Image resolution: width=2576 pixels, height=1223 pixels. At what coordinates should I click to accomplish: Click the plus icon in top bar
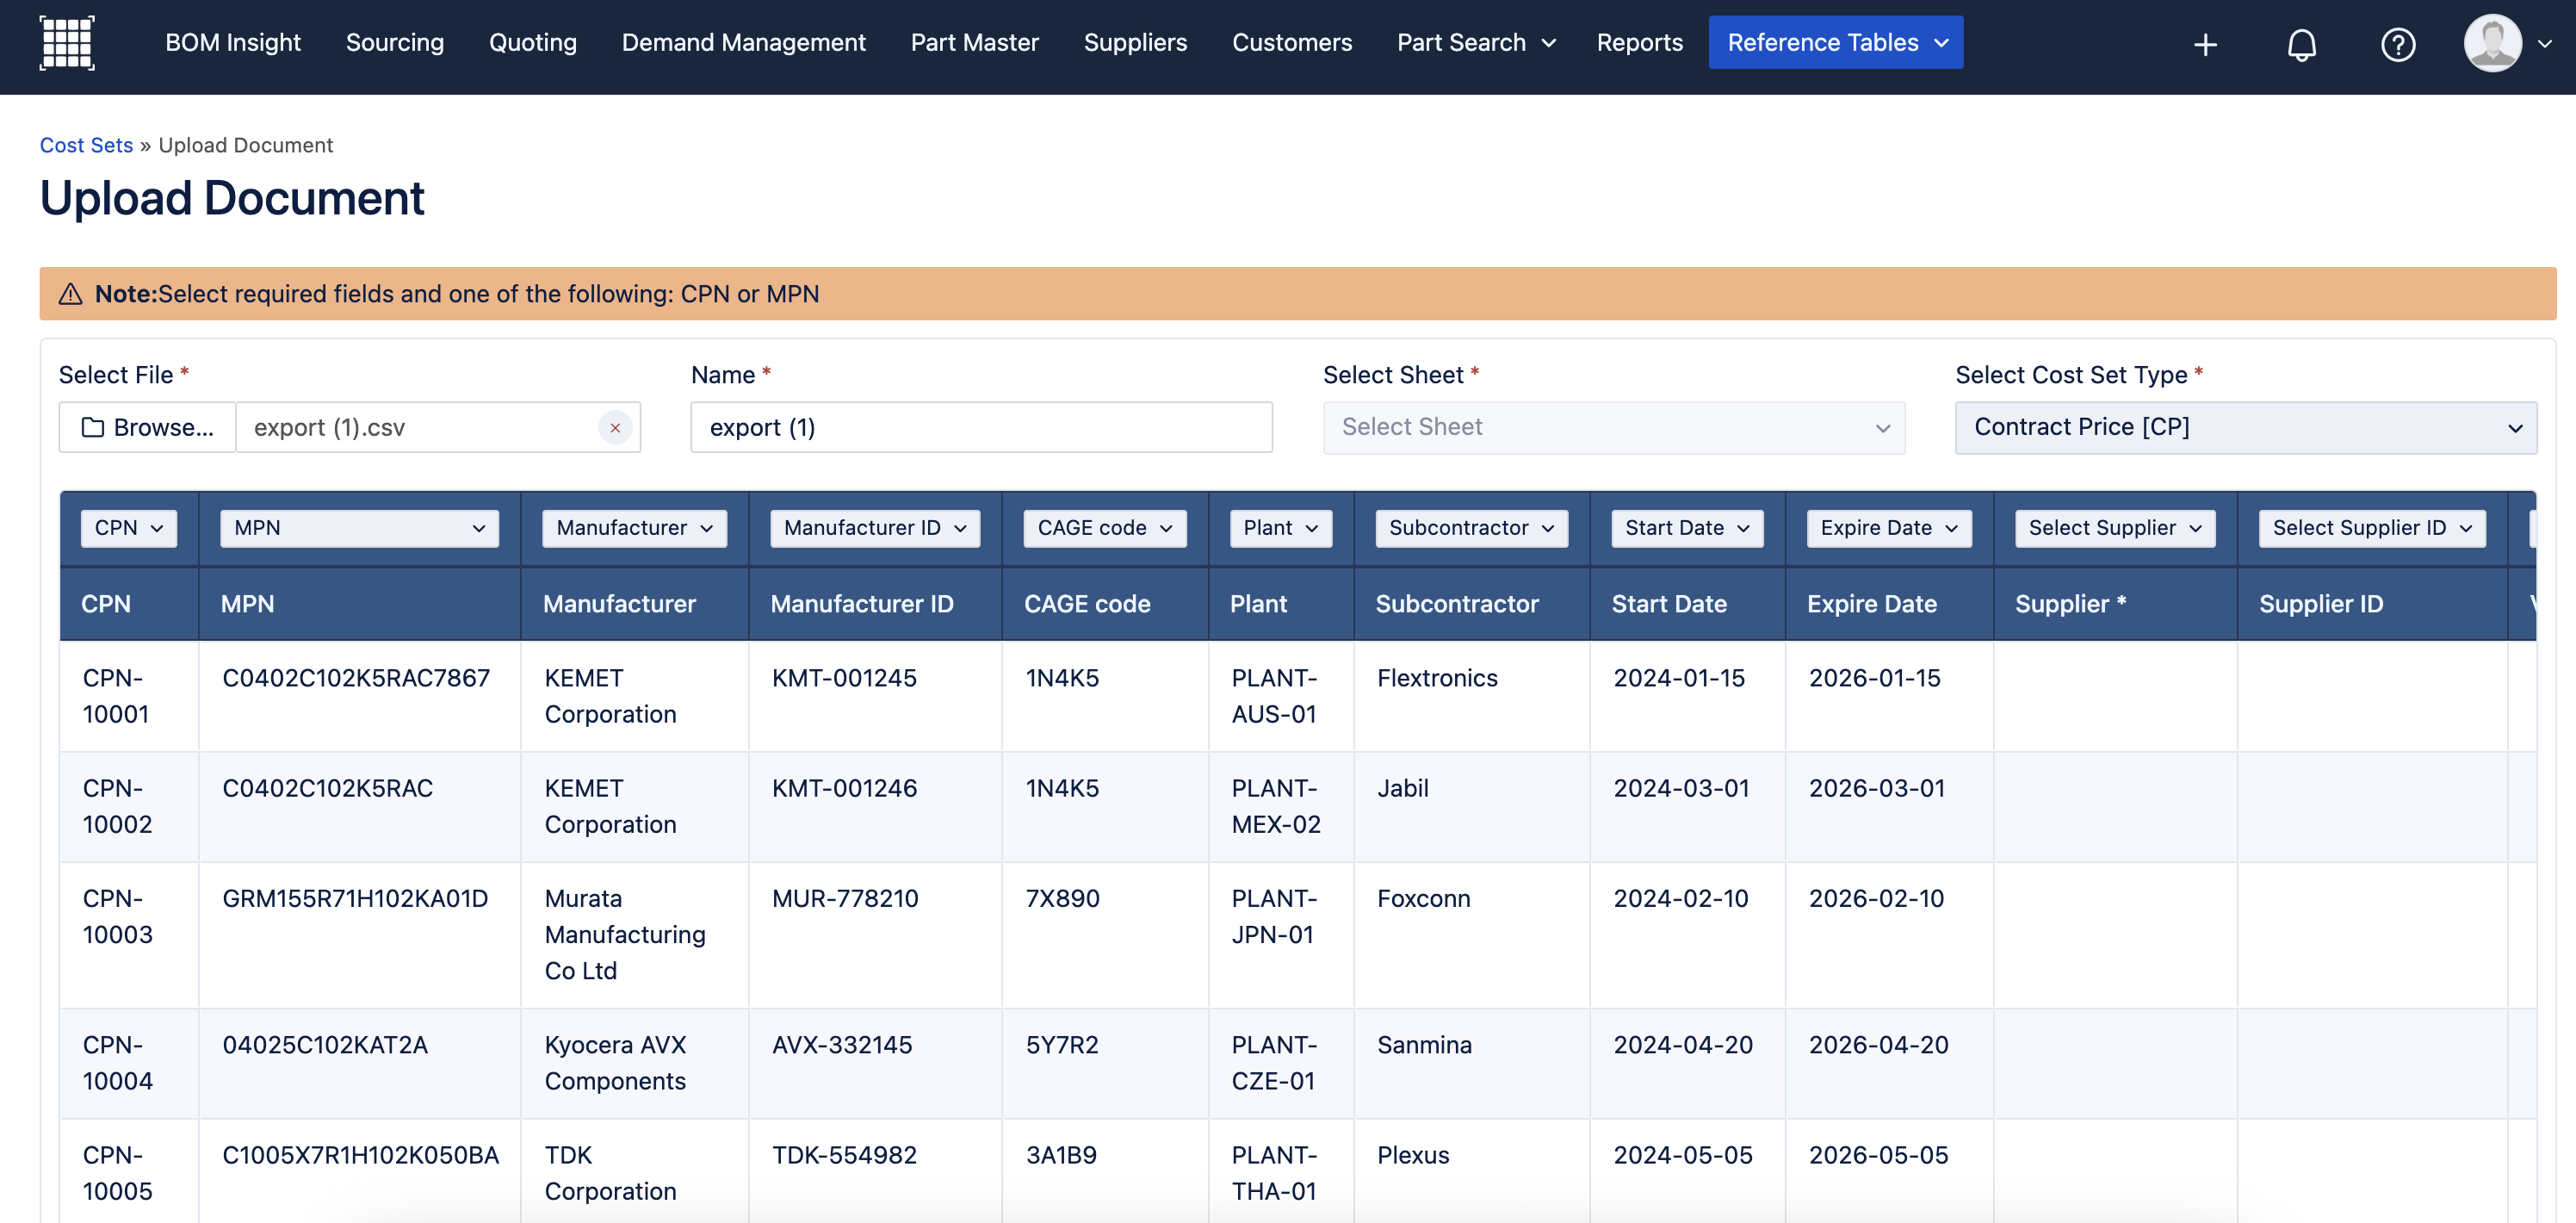[2205, 44]
